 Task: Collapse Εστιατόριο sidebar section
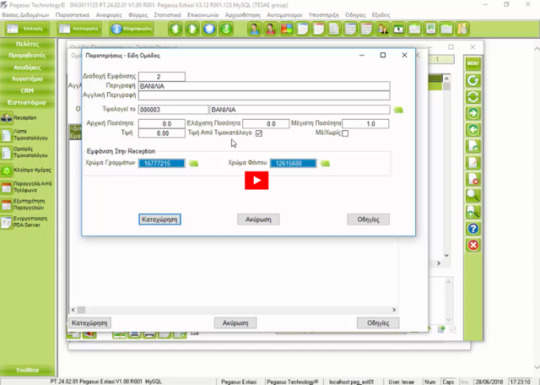tap(27, 103)
